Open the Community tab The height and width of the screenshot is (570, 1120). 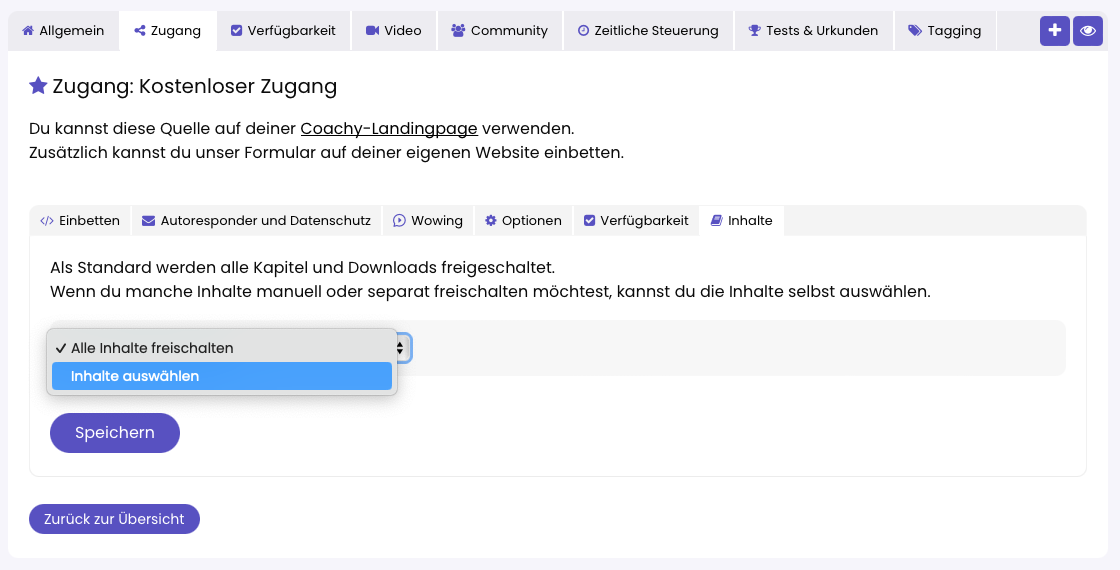(499, 31)
